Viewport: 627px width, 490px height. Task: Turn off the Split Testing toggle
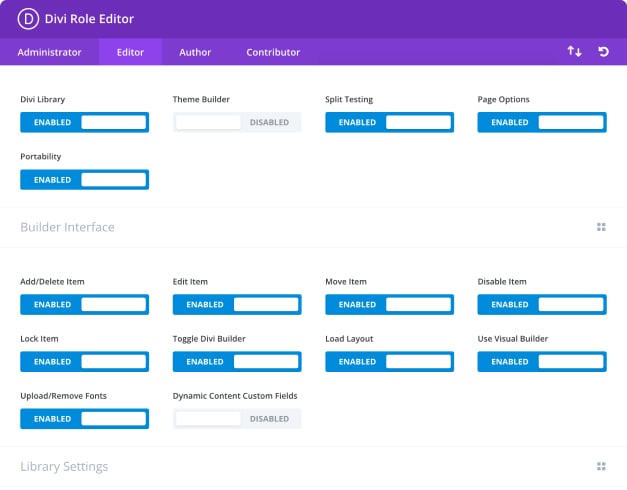click(389, 122)
